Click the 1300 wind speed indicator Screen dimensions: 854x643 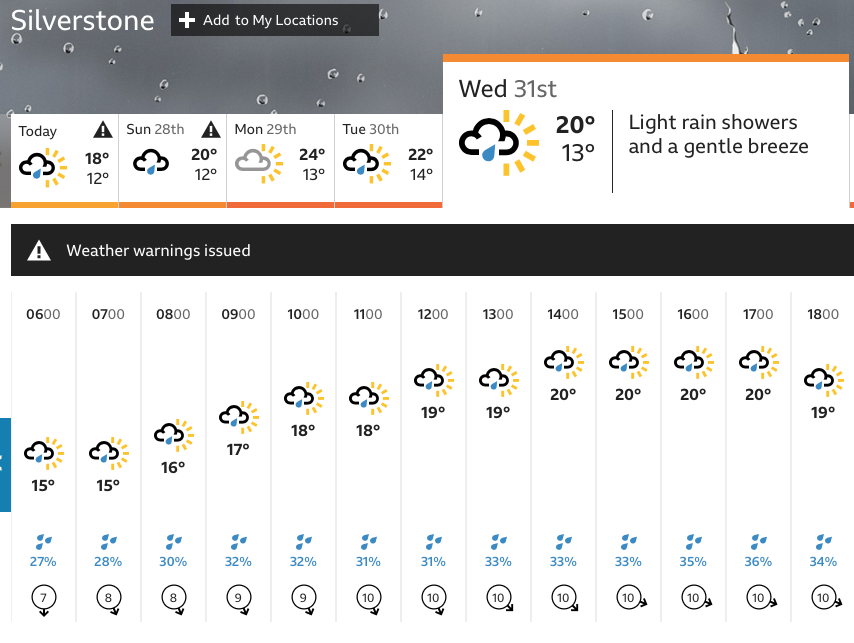point(498,599)
